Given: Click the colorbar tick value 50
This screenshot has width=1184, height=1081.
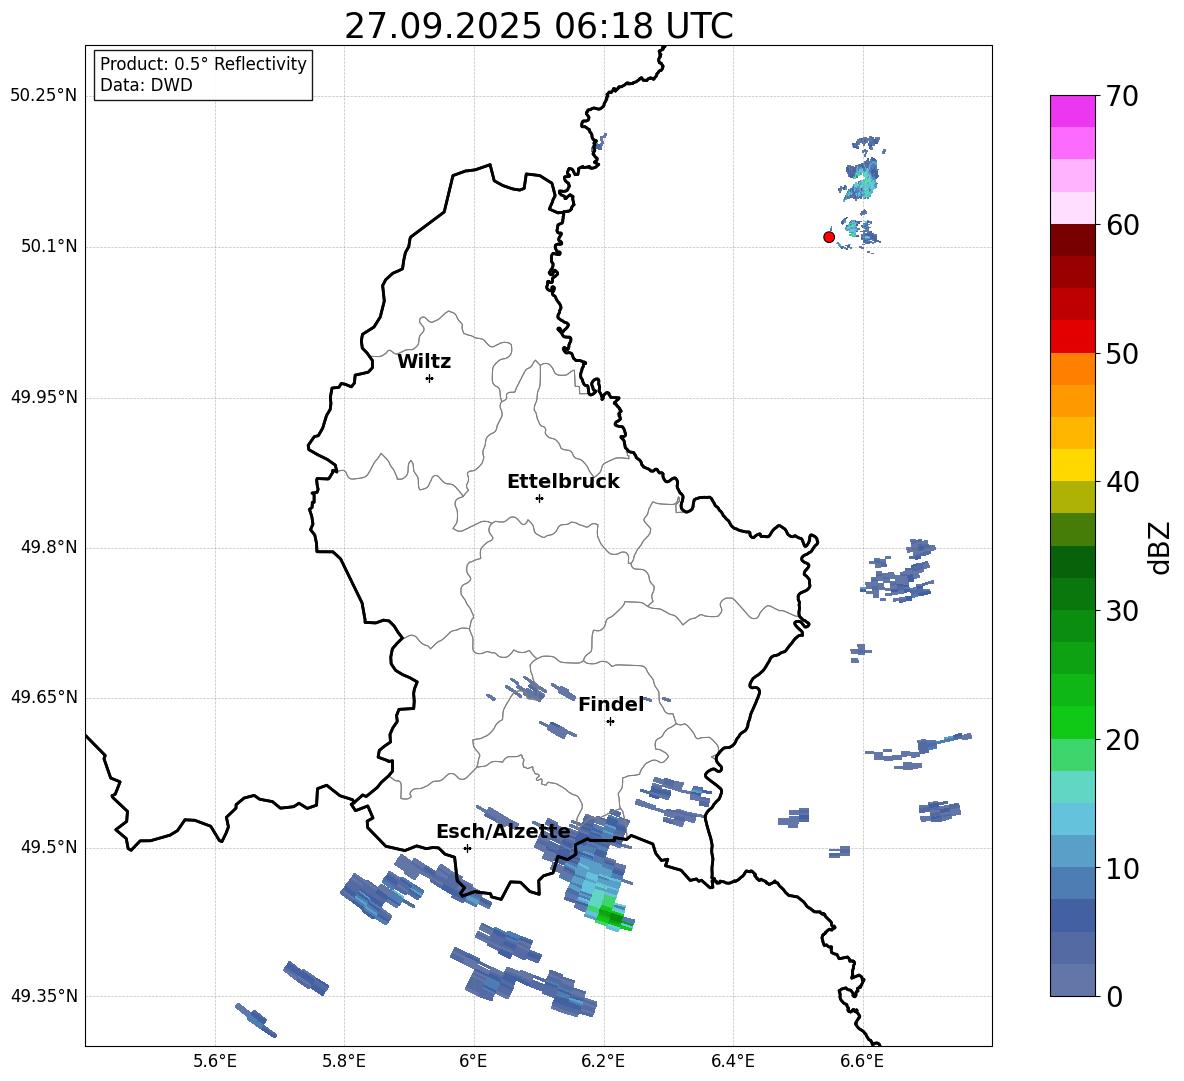Looking at the screenshot, I should click(x=1122, y=353).
